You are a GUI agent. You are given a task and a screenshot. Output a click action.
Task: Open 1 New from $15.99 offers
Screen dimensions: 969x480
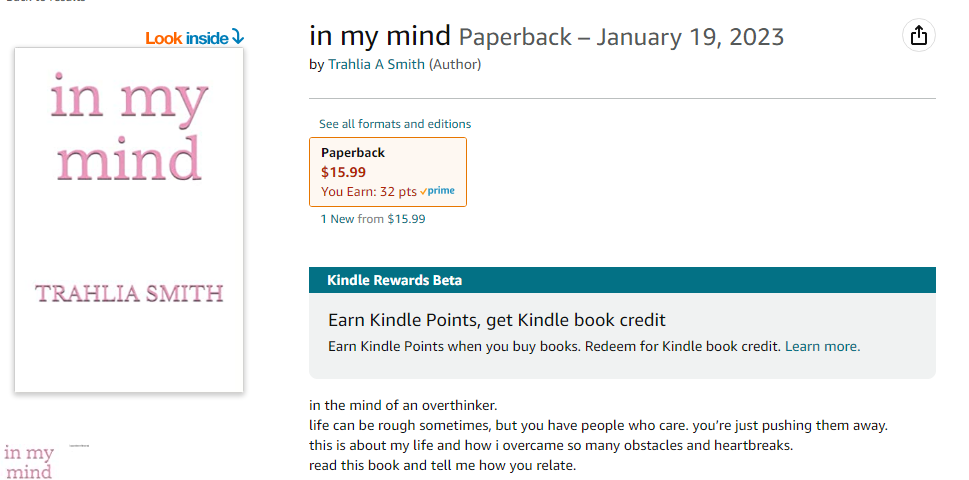coord(373,219)
